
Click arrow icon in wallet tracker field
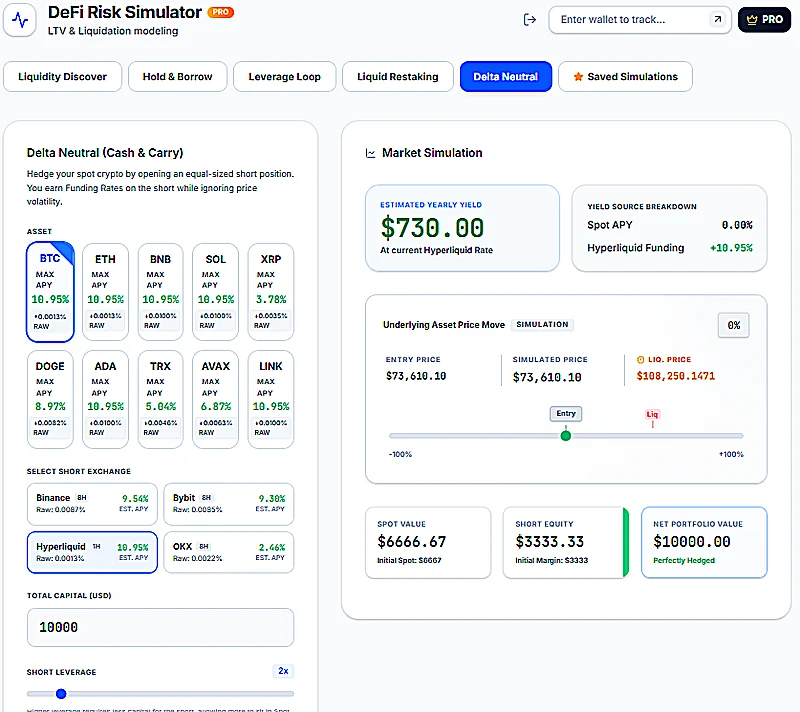click(x=717, y=19)
